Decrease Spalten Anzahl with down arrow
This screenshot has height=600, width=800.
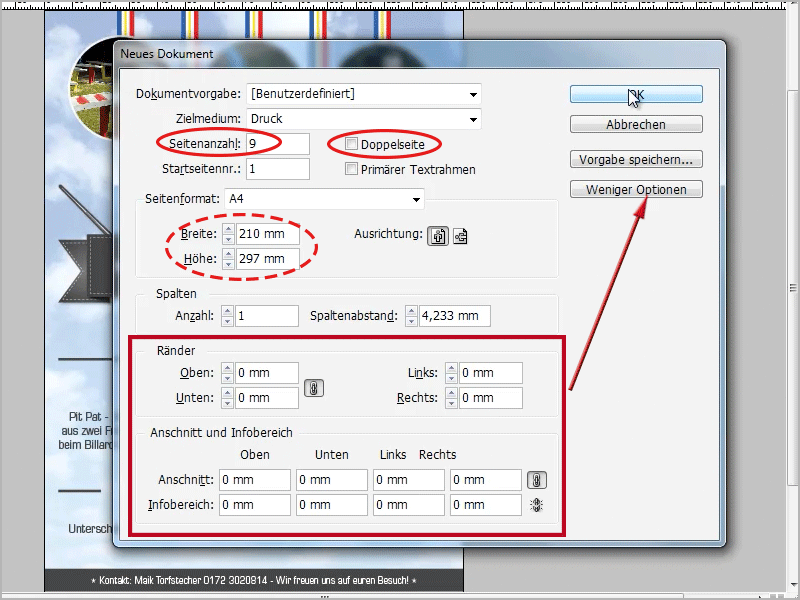(228, 321)
